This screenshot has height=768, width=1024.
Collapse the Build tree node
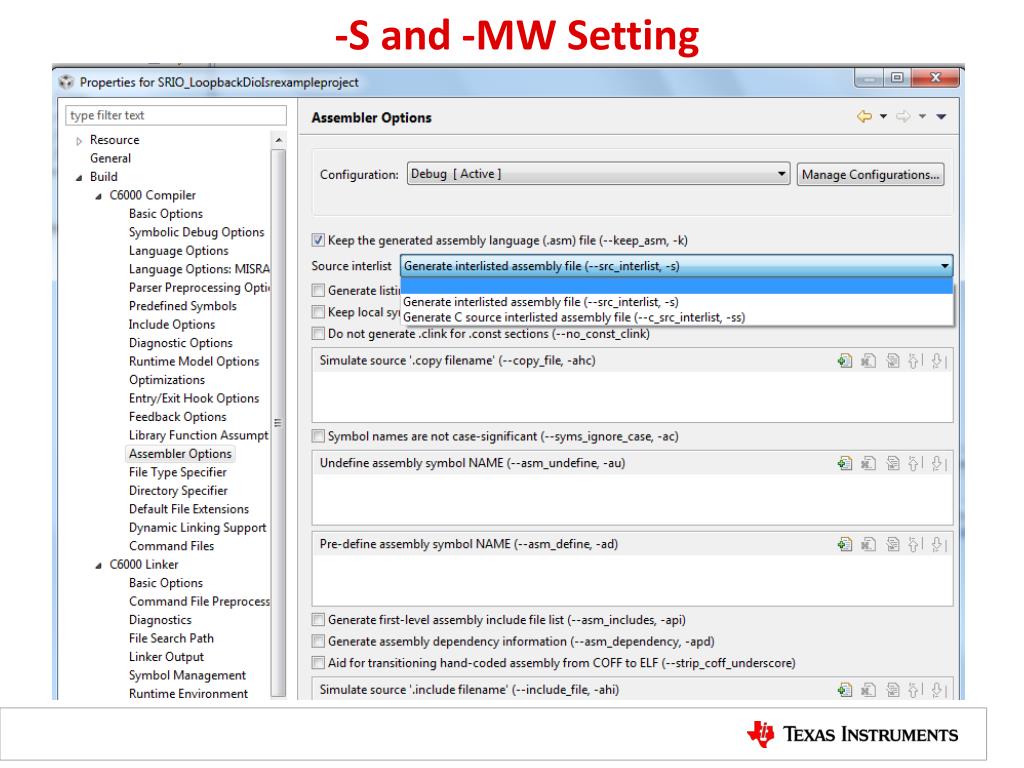[x=79, y=178]
